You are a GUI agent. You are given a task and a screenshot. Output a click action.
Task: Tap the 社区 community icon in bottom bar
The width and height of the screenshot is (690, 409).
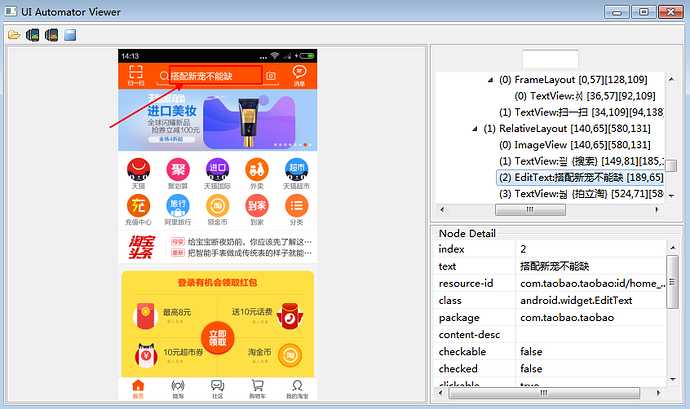217,386
